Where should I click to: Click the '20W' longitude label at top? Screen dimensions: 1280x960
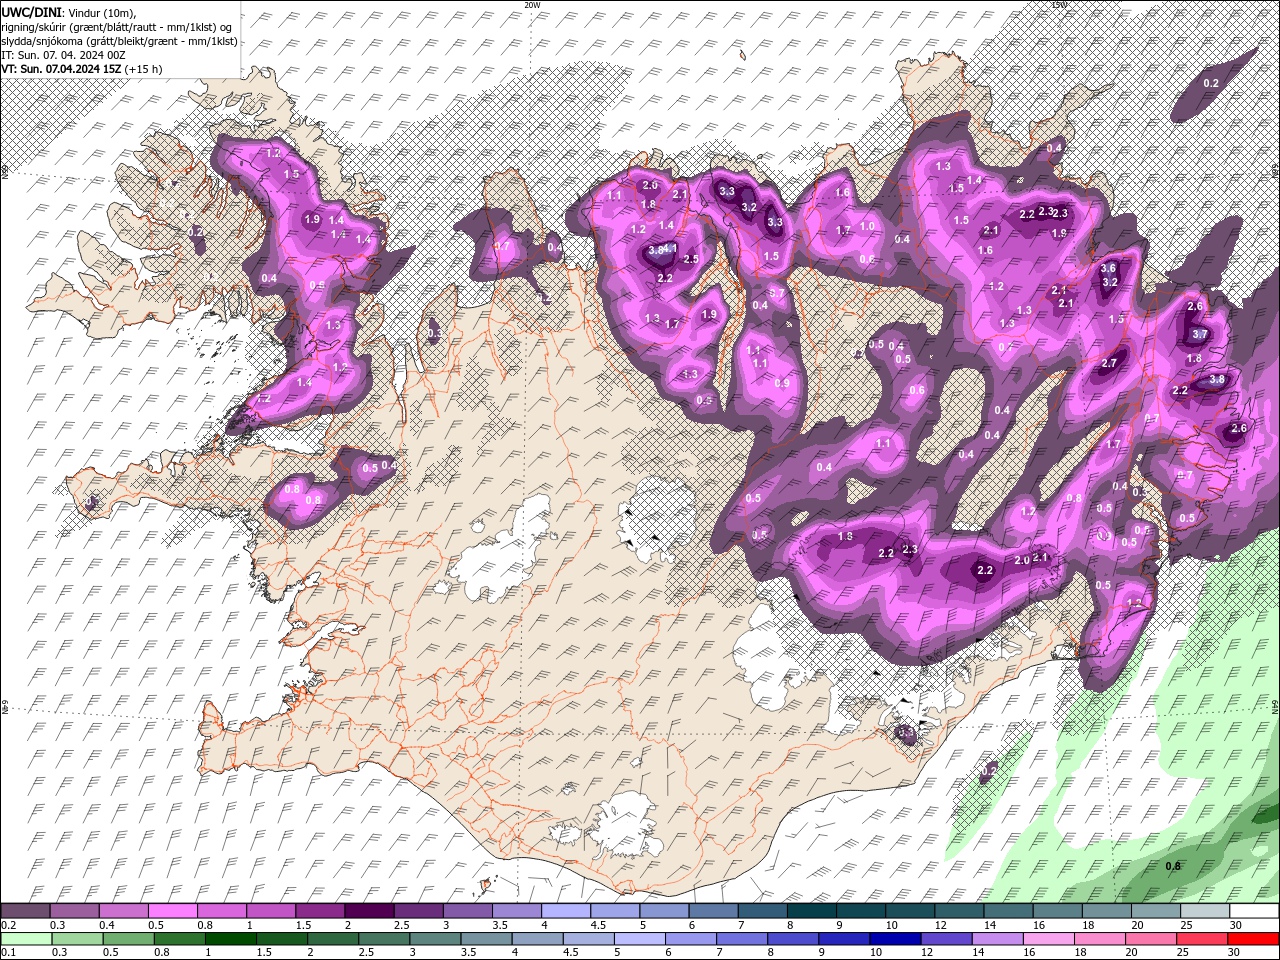pos(532,5)
